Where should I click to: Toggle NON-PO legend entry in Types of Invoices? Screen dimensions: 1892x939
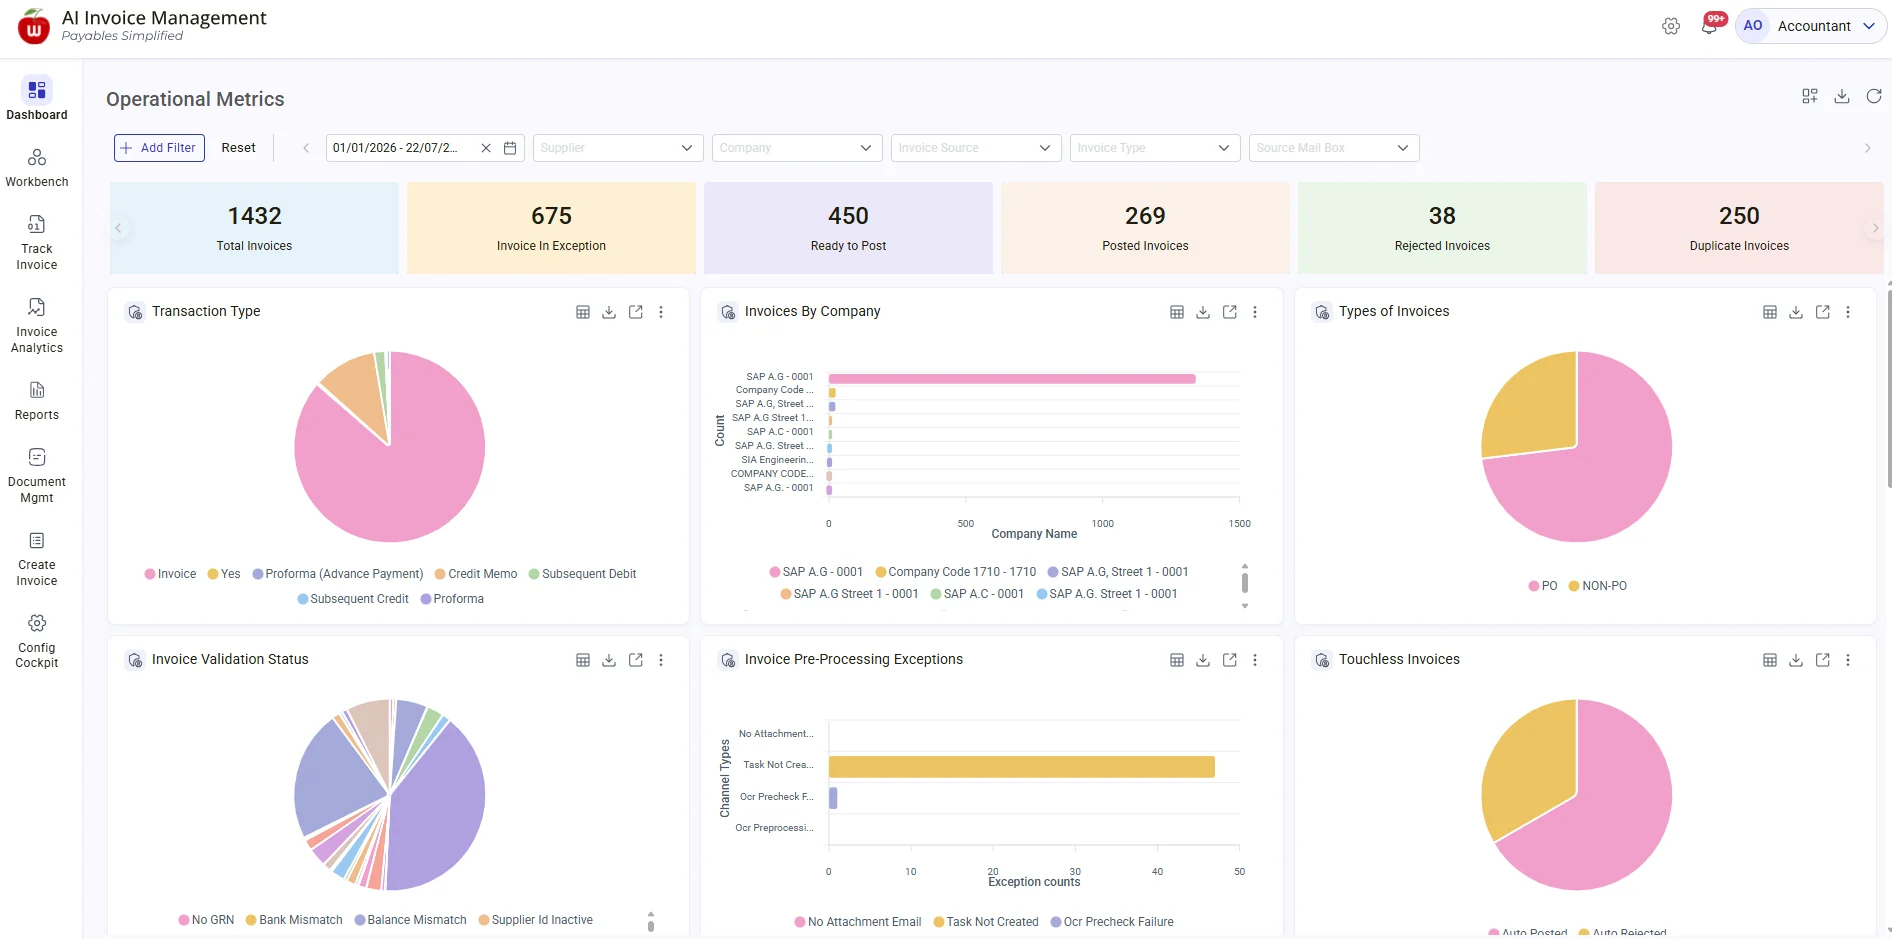[1597, 586]
